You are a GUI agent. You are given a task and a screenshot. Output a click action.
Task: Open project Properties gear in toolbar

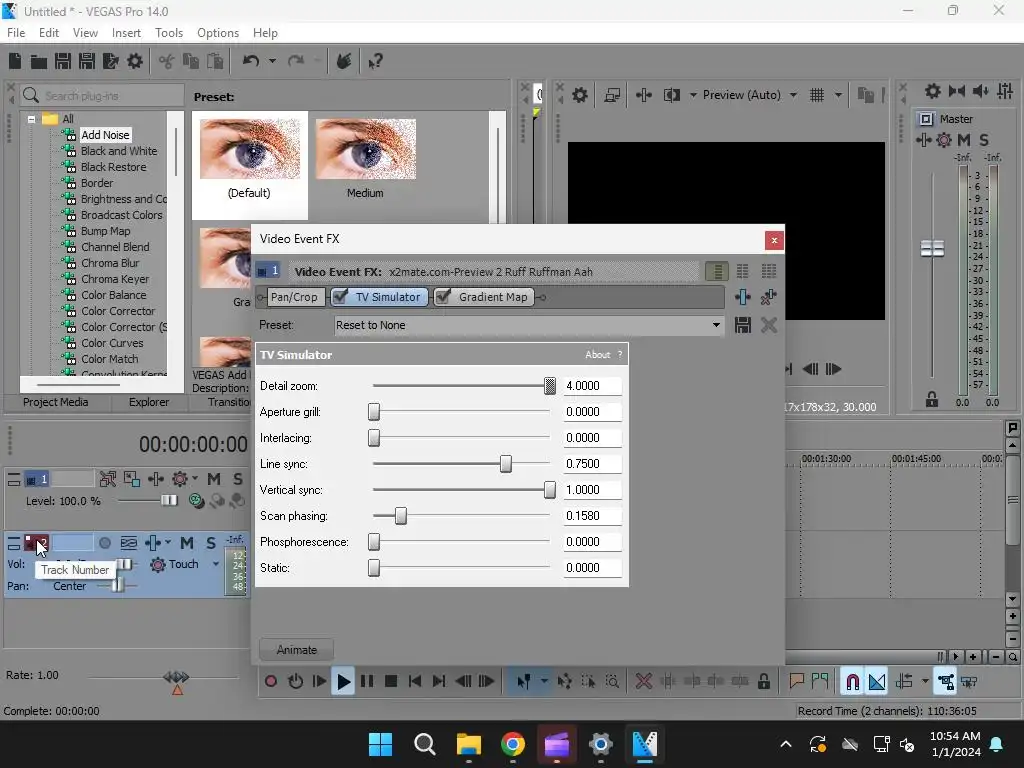135,61
